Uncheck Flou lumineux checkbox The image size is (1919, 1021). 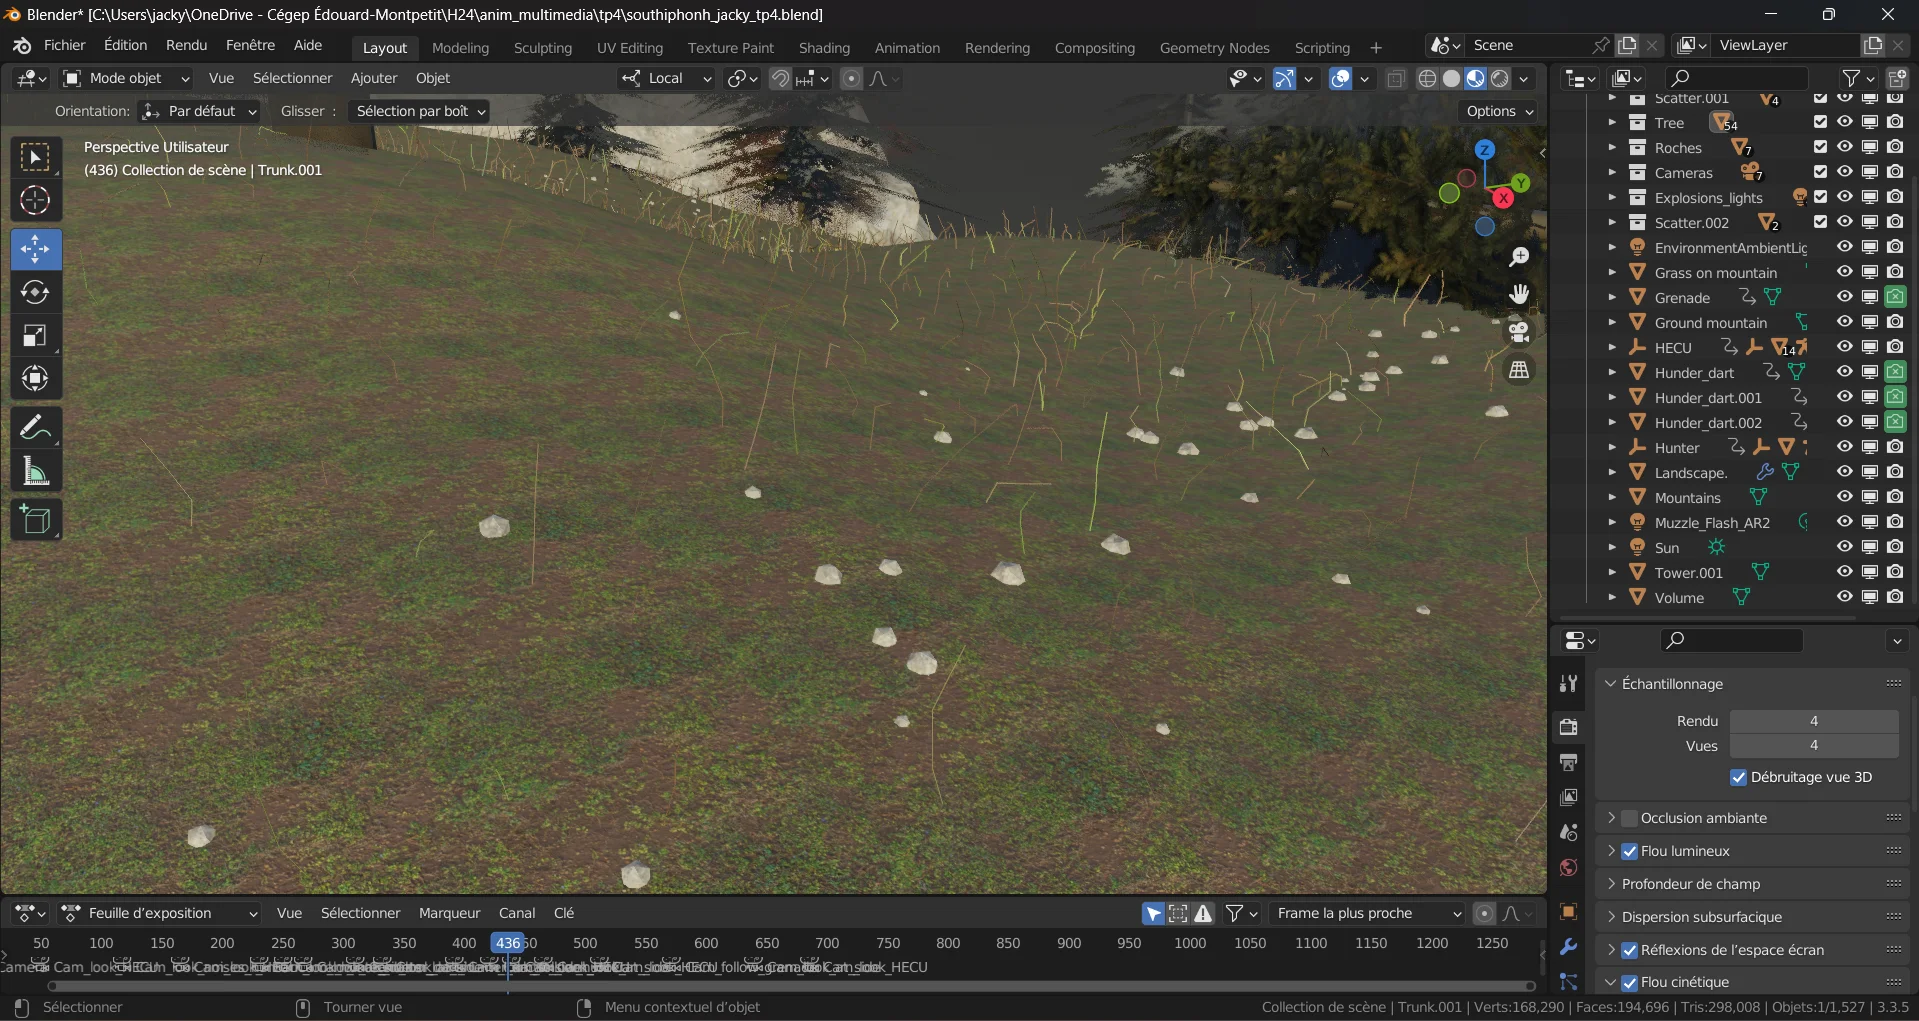click(x=1630, y=851)
